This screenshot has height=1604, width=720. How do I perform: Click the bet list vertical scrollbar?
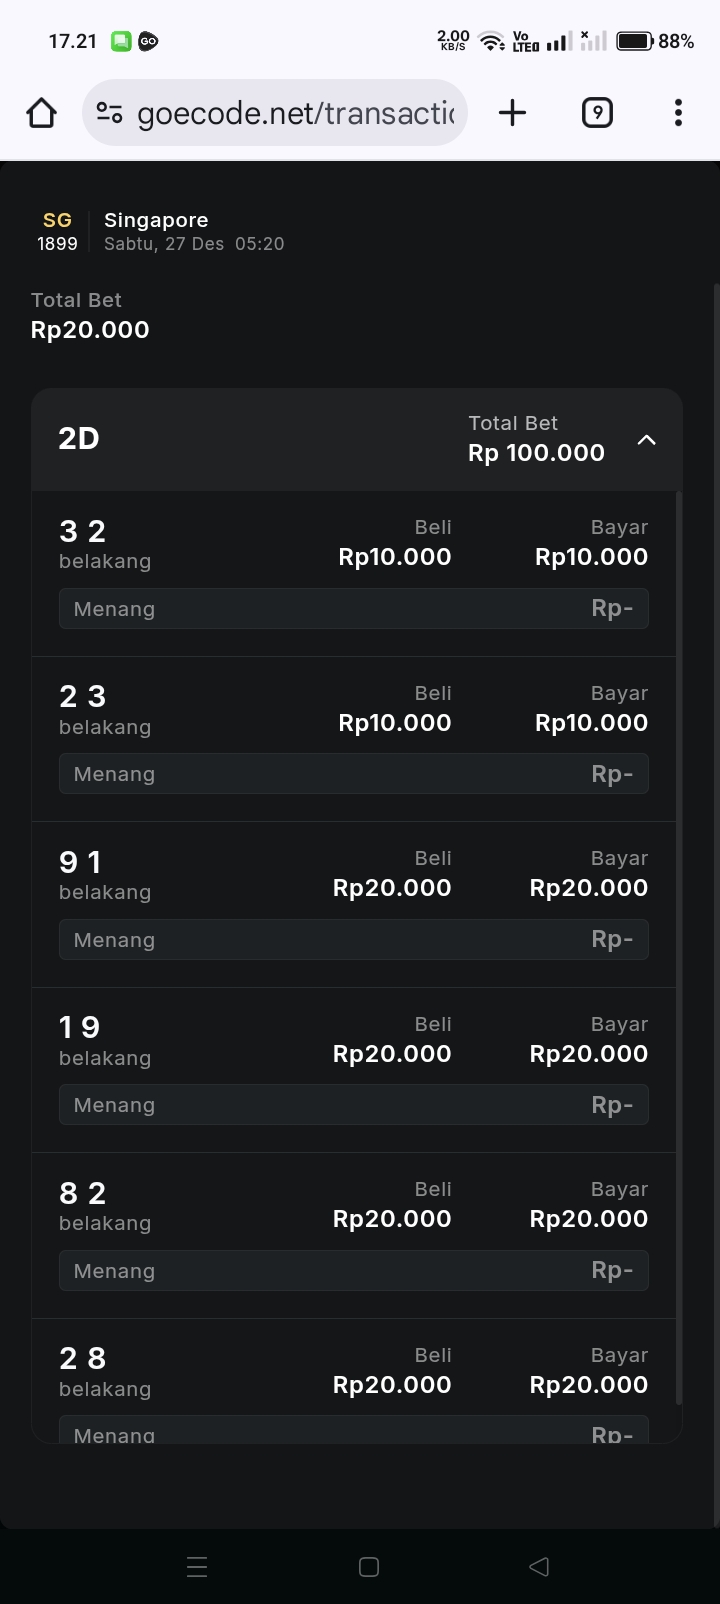[680, 948]
